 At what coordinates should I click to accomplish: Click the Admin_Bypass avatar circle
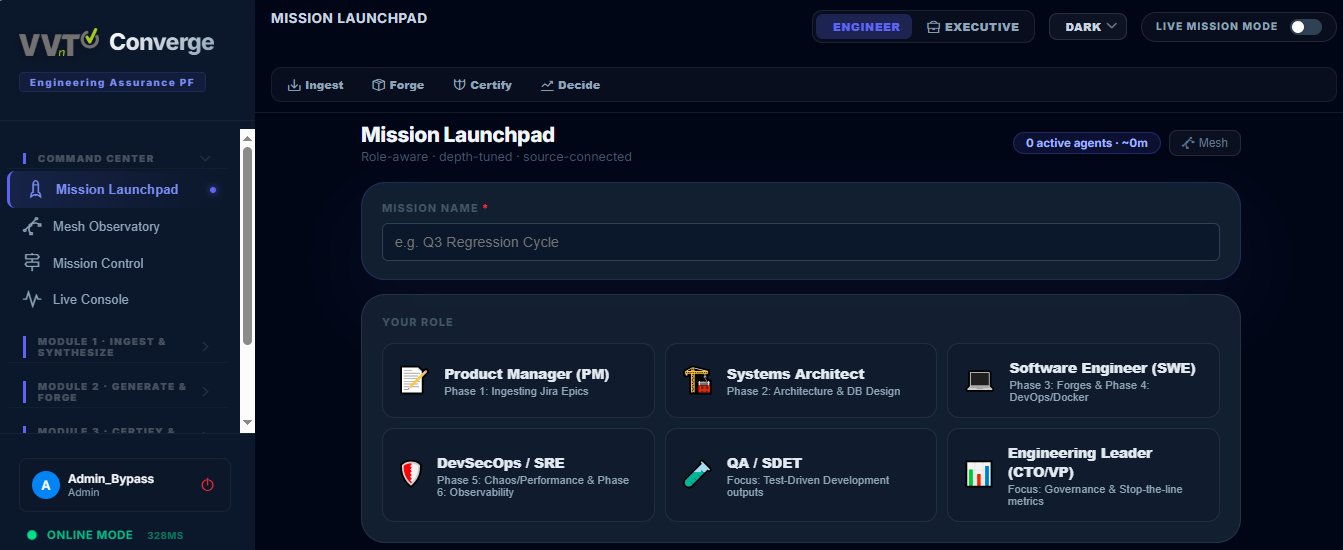tap(46, 485)
